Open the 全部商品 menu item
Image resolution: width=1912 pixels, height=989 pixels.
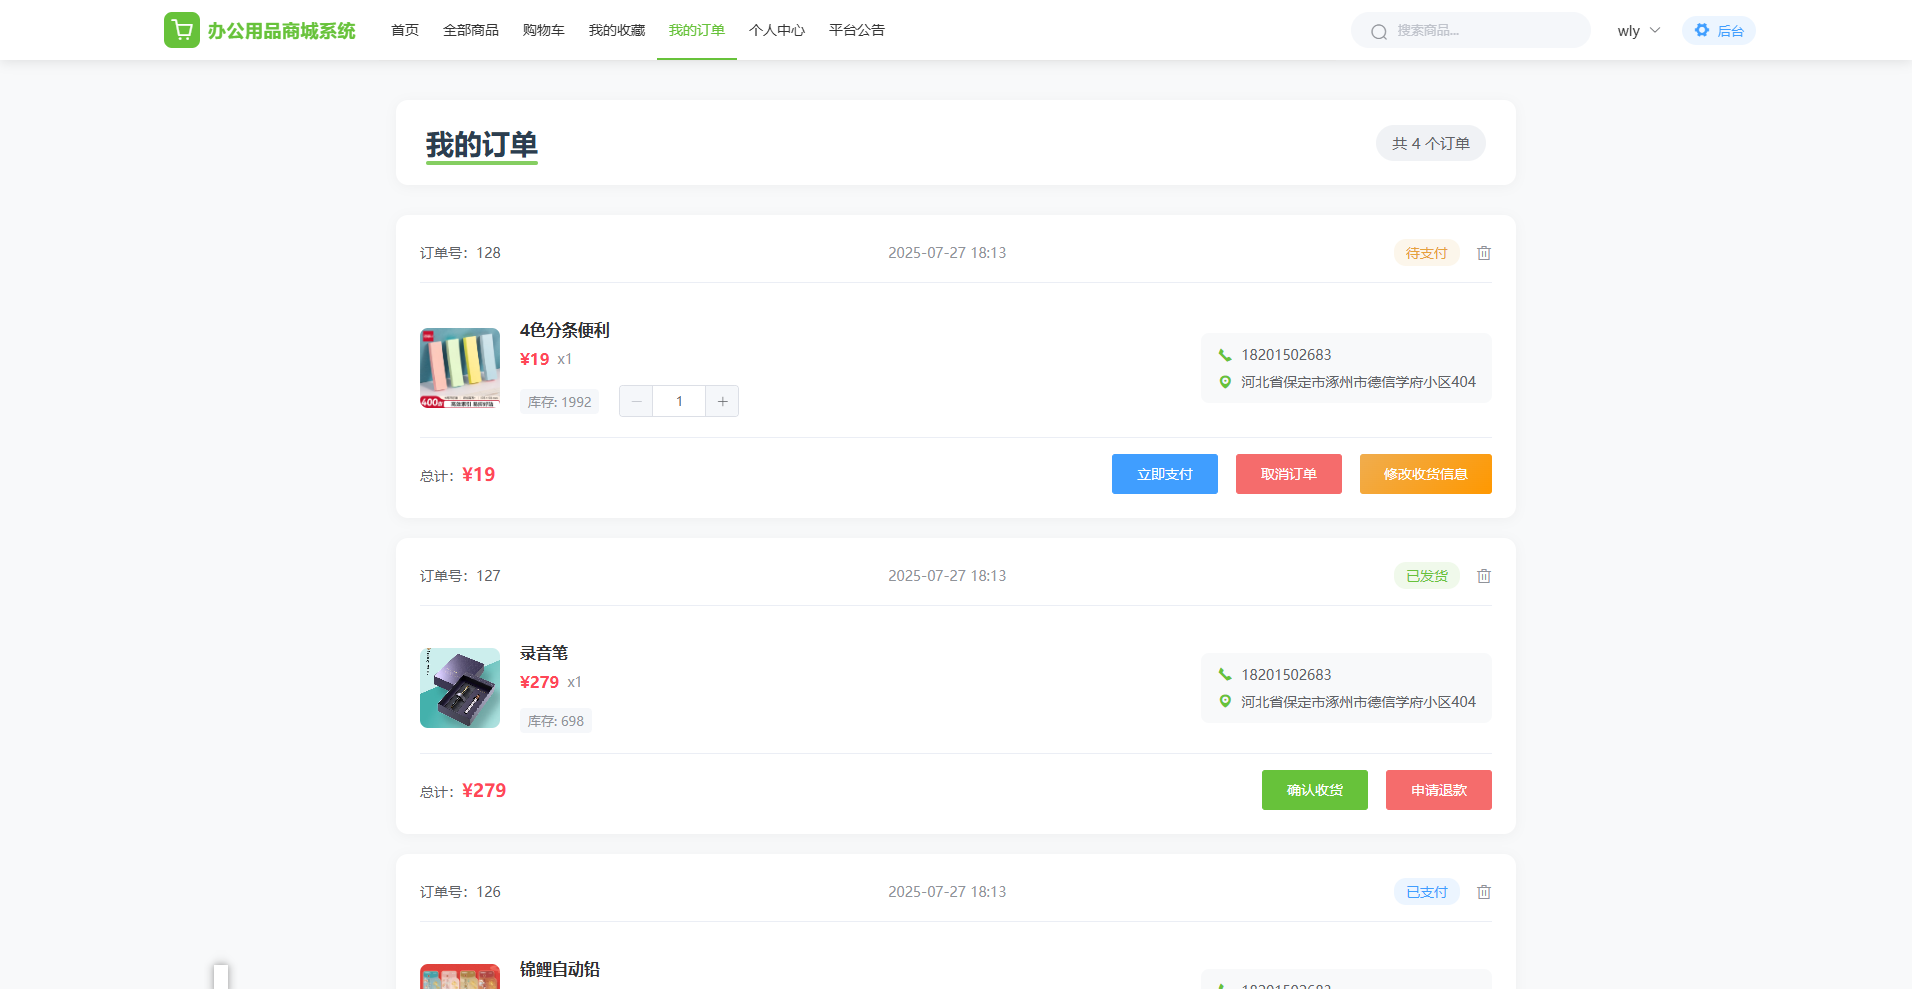click(x=470, y=30)
